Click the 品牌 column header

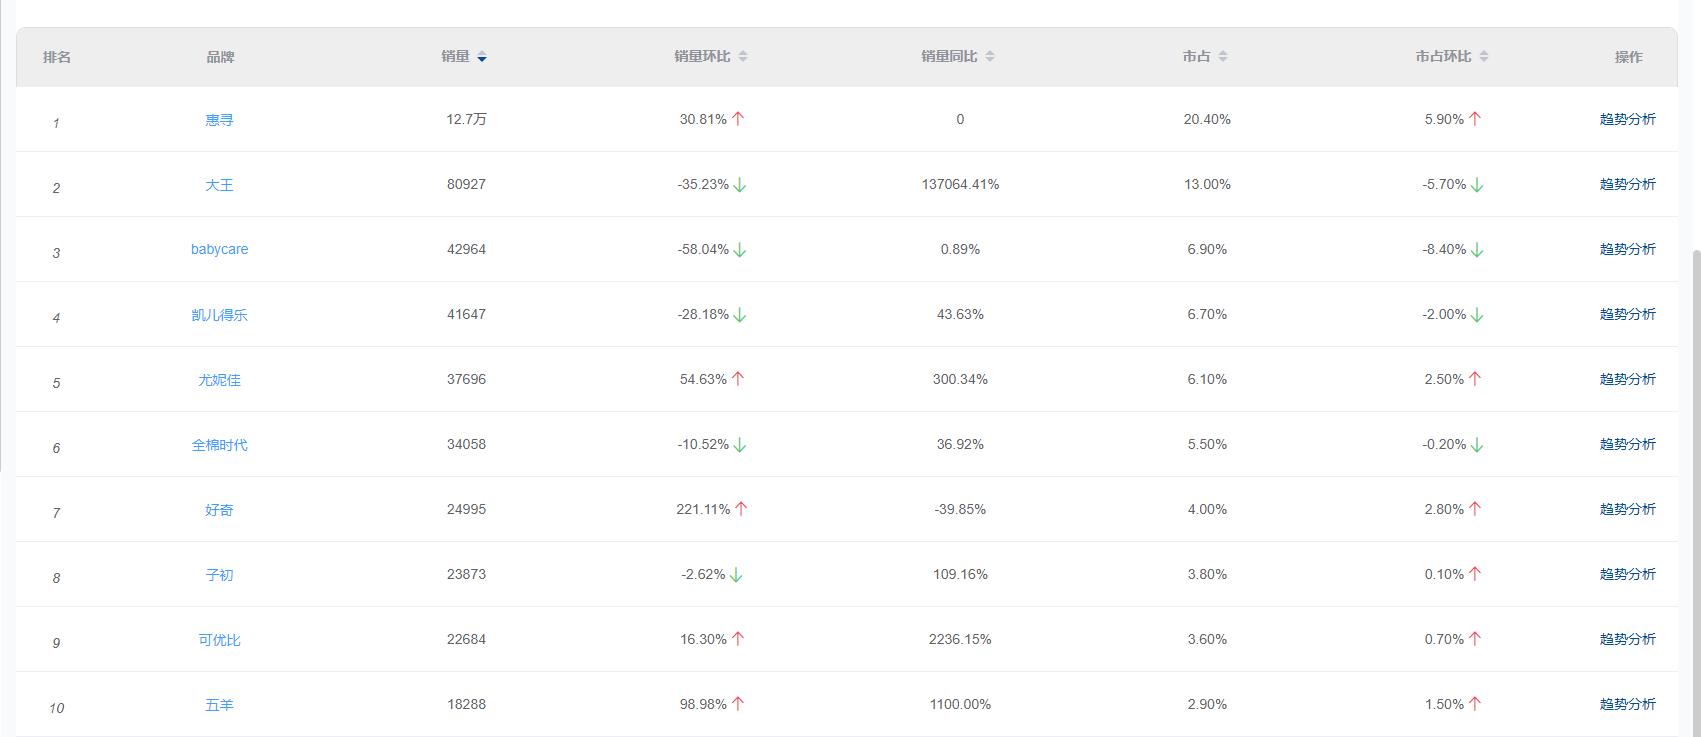(220, 57)
